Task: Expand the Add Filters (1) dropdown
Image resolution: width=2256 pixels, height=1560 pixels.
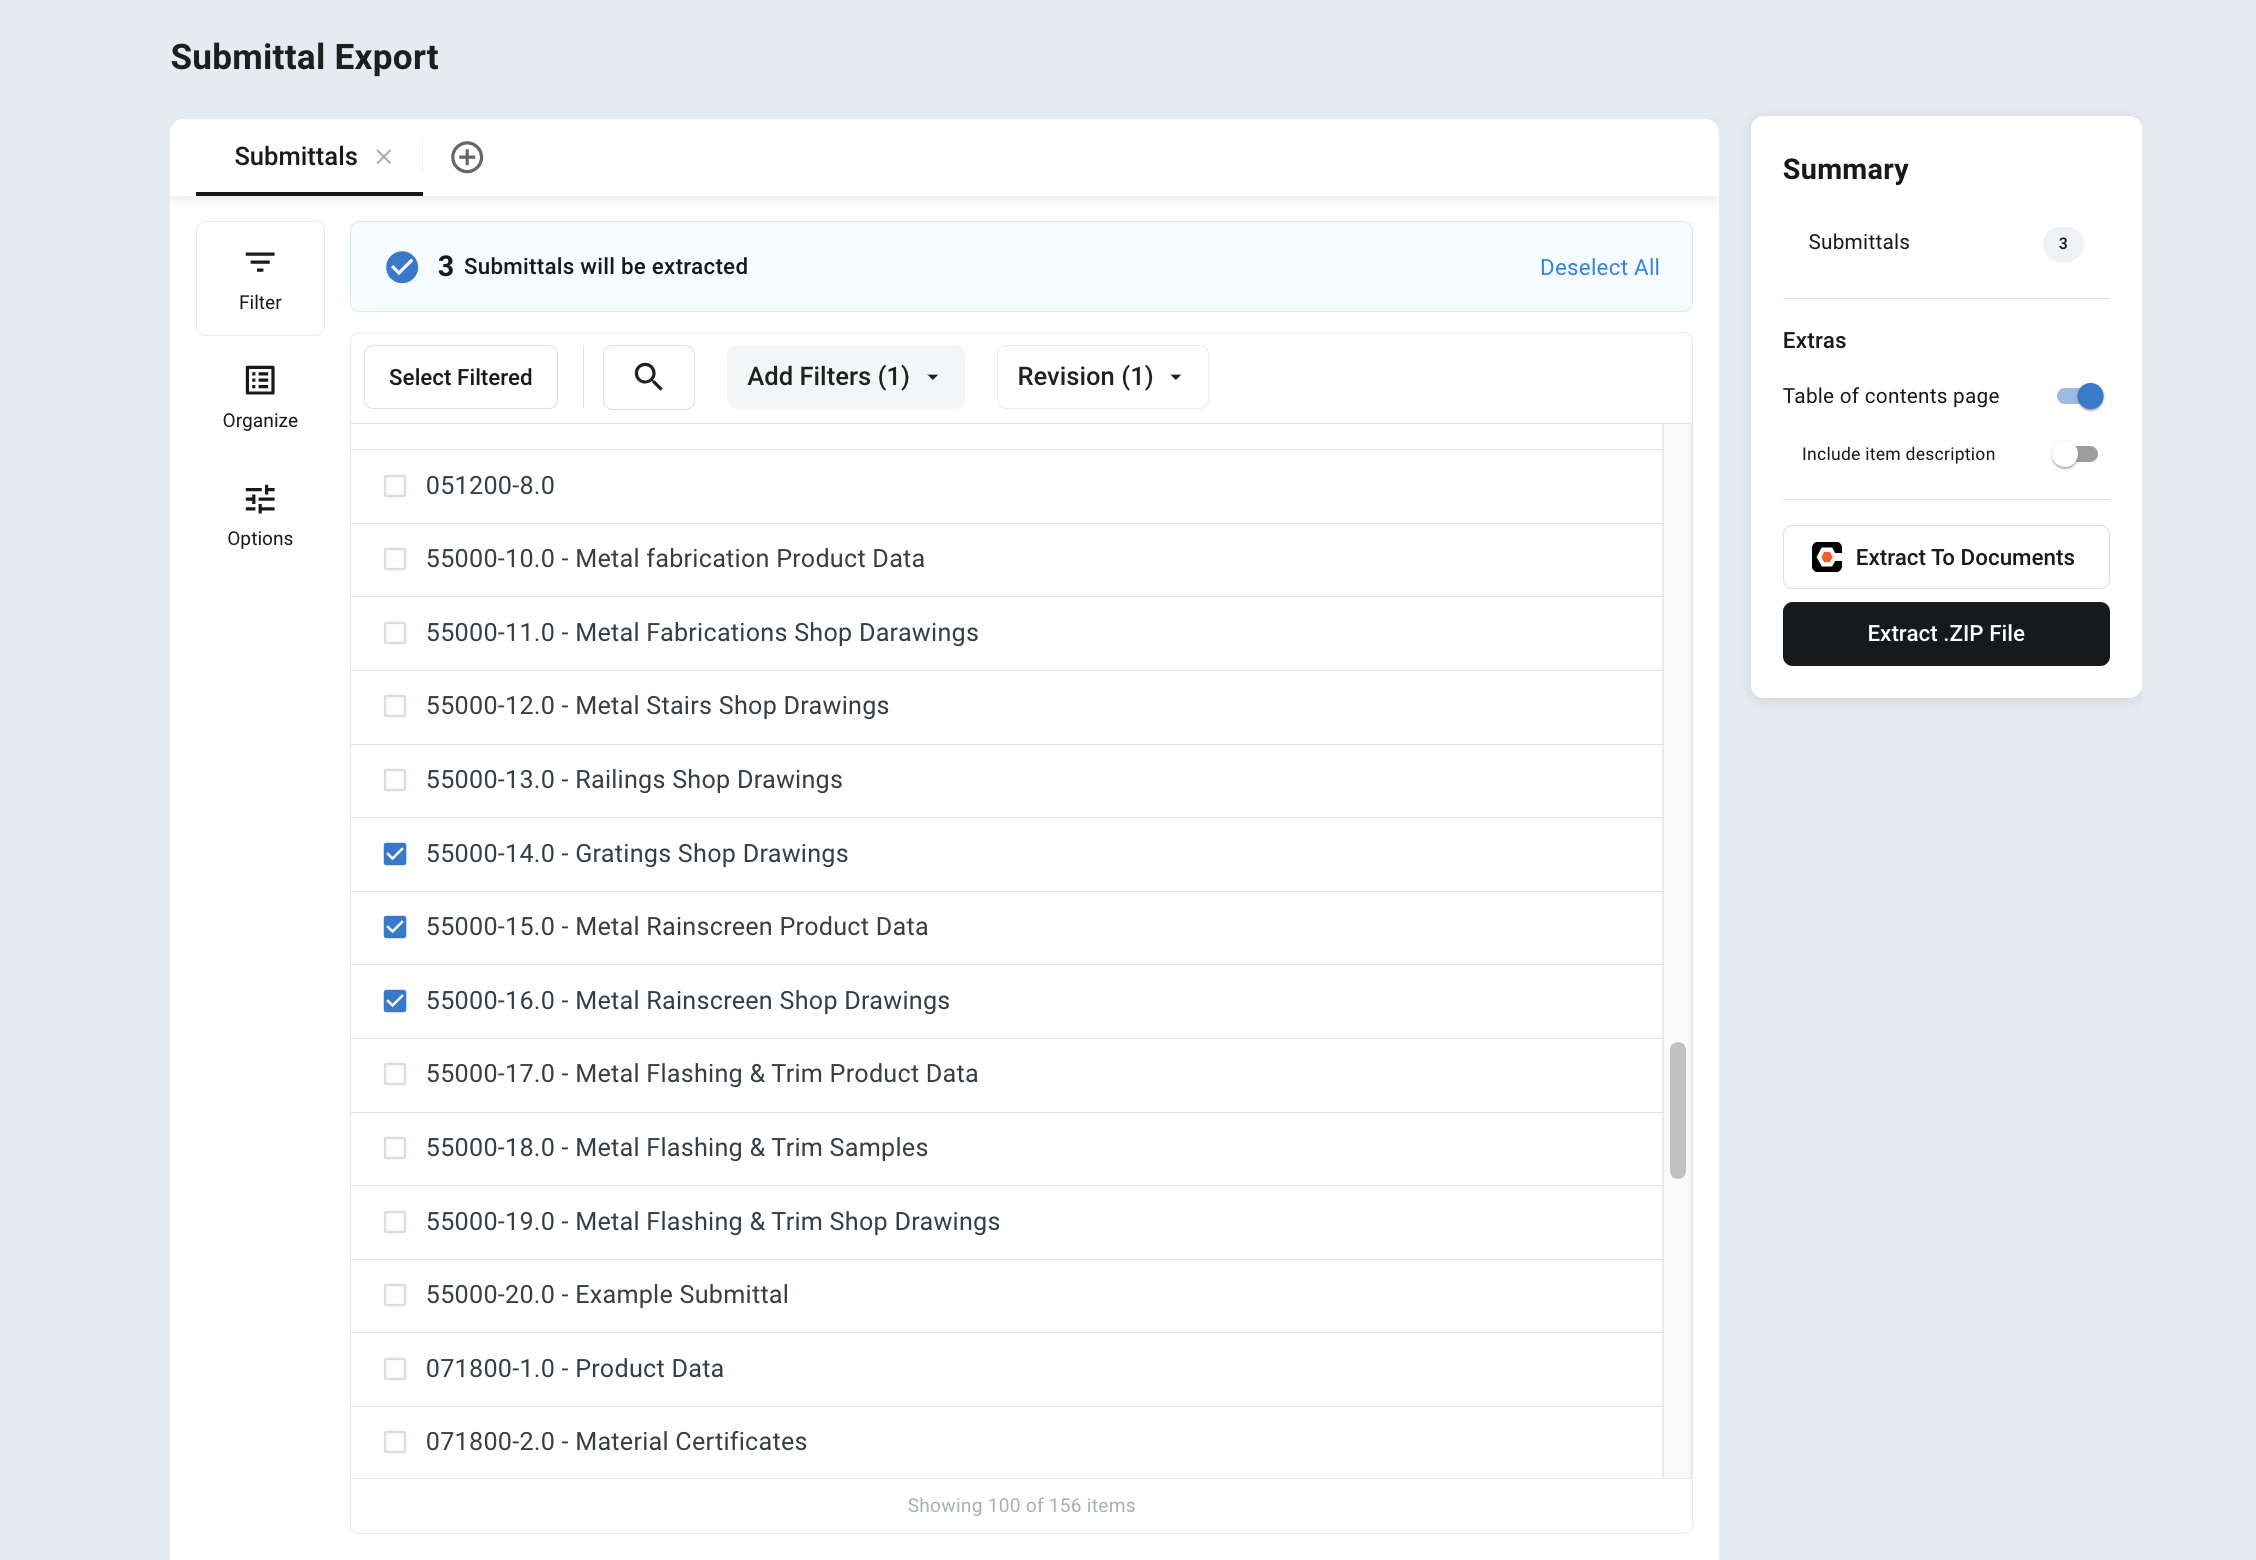Action: coord(845,377)
